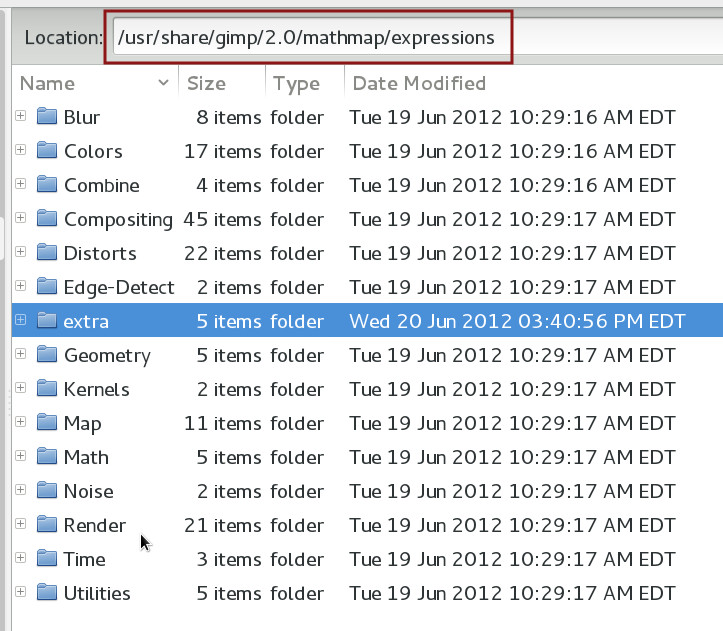723x631 pixels.
Task: Select the Edge-Detect folder name
Action: pyautogui.click(x=119, y=287)
